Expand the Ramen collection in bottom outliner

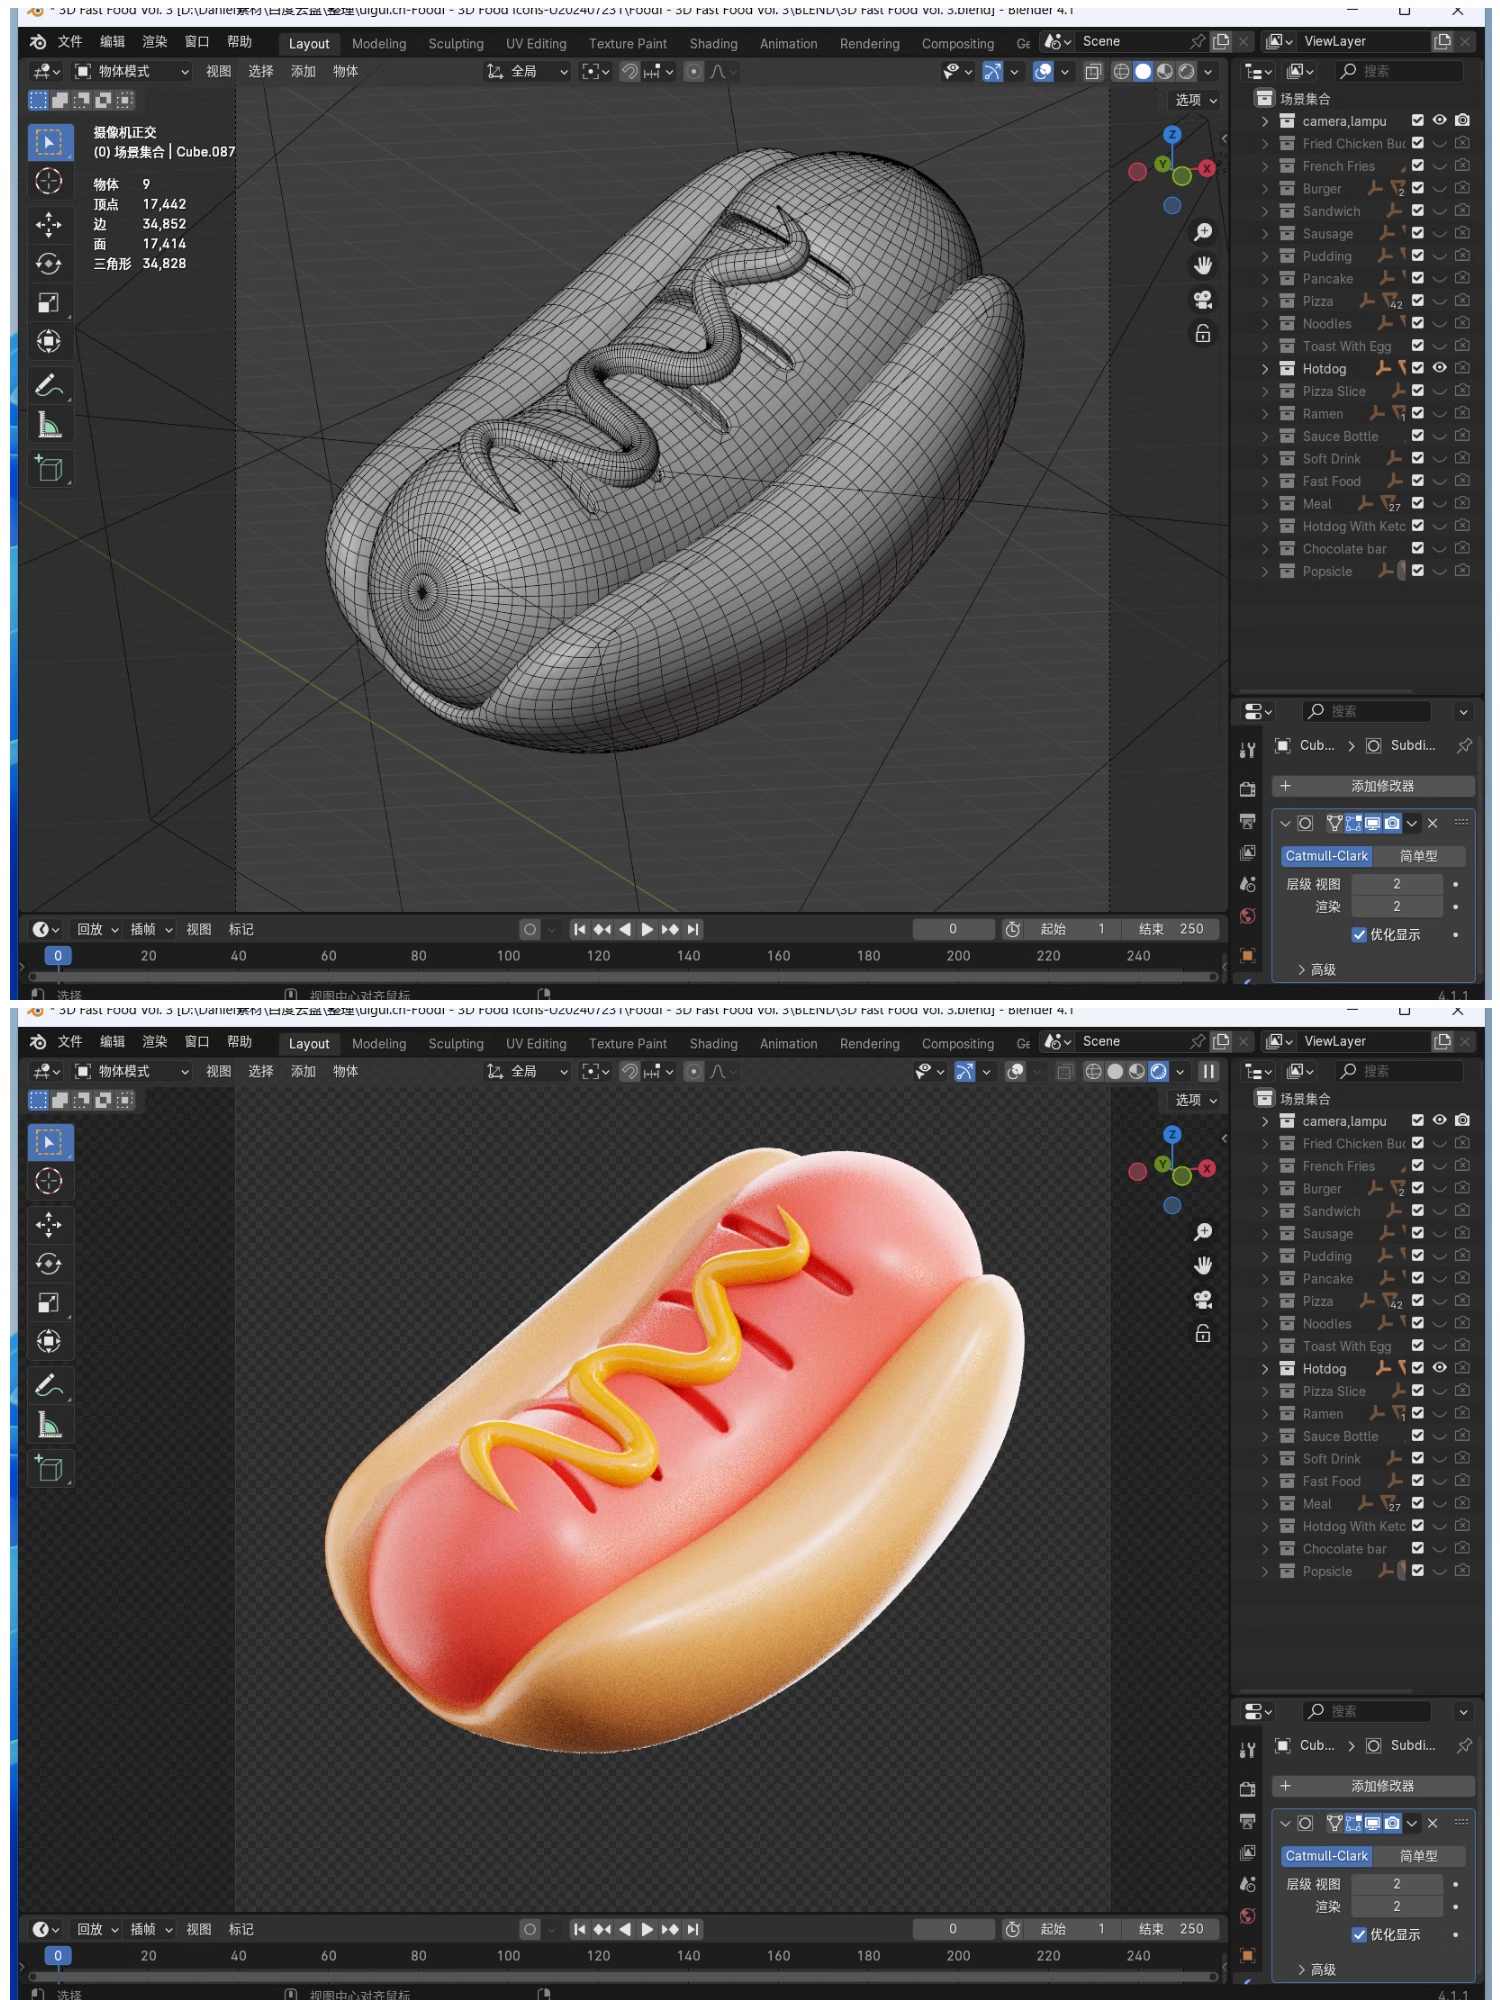pyautogui.click(x=1265, y=1414)
